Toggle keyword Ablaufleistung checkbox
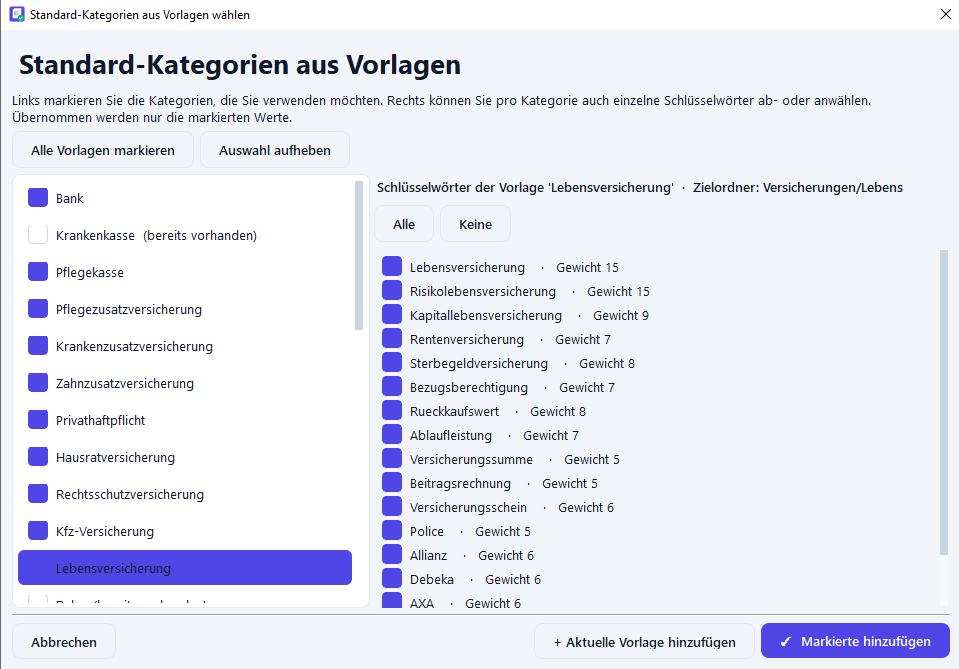 pyautogui.click(x=392, y=434)
